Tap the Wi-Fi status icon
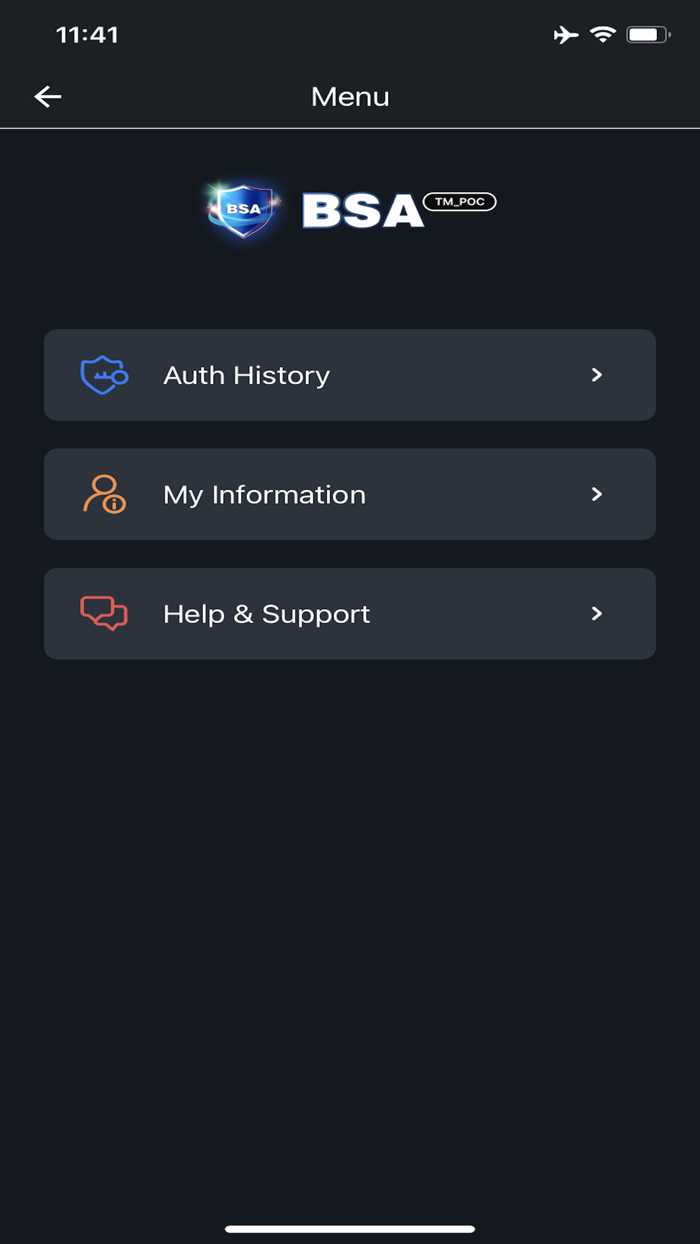The image size is (700, 1244). pyautogui.click(x=602, y=35)
